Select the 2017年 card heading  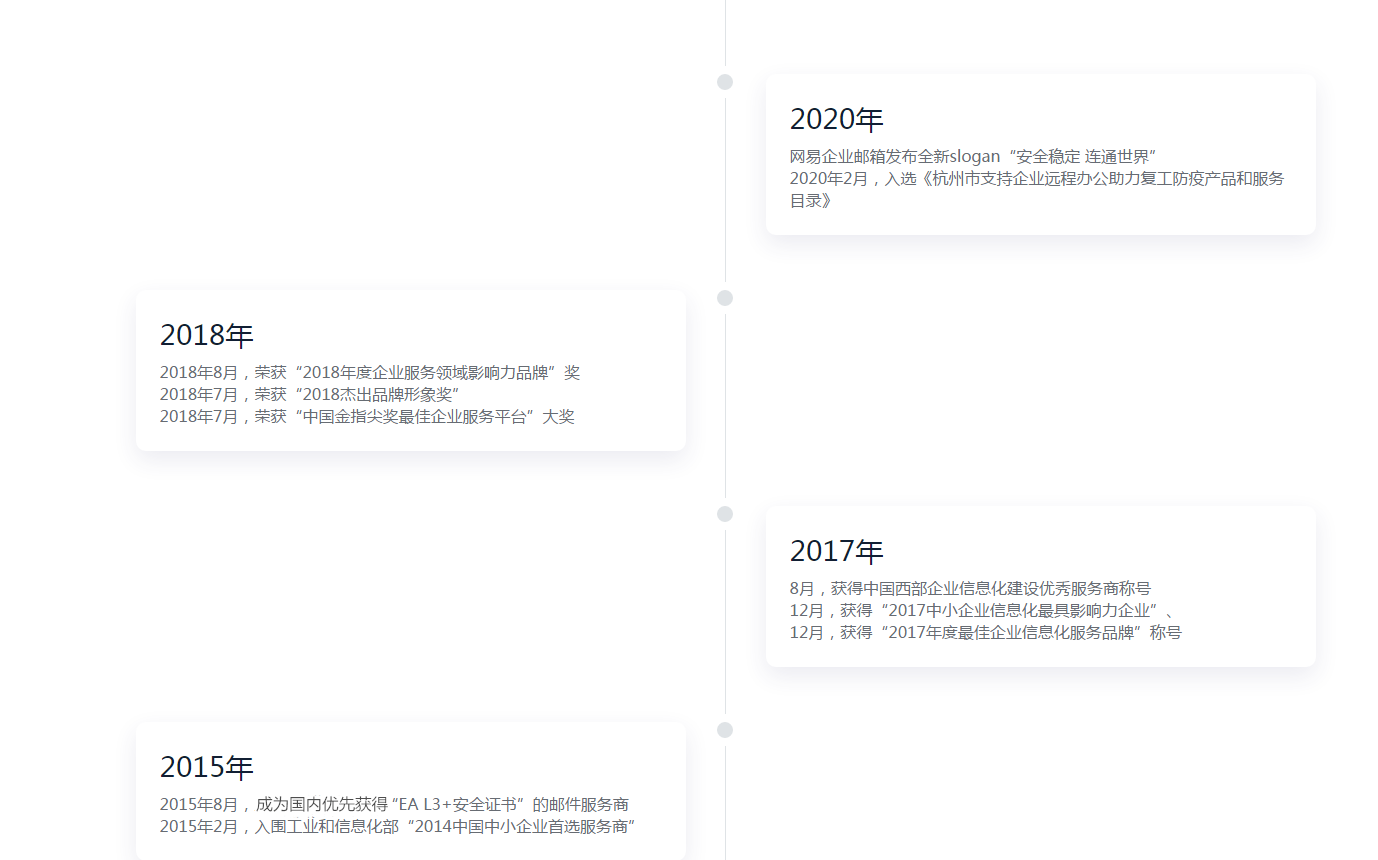[x=836, y=551]
